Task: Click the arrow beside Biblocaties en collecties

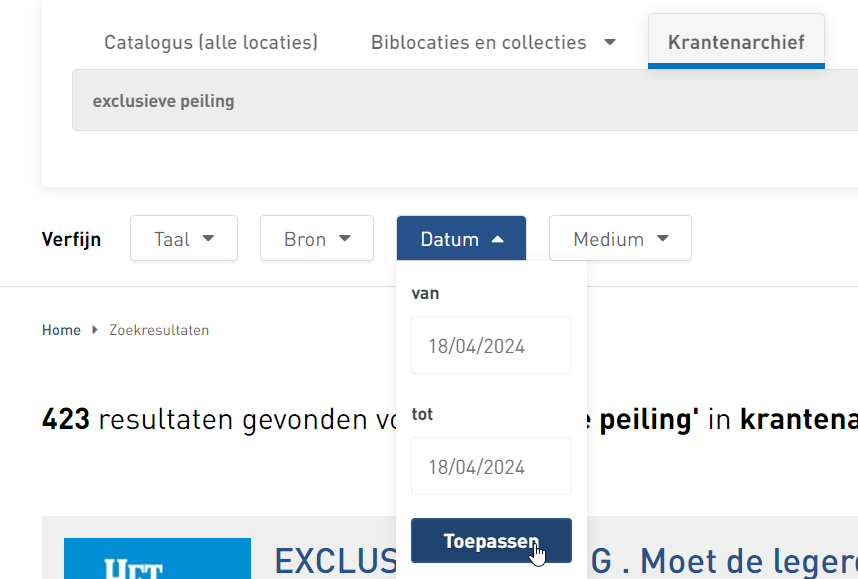Action: (x=610, y=42)
